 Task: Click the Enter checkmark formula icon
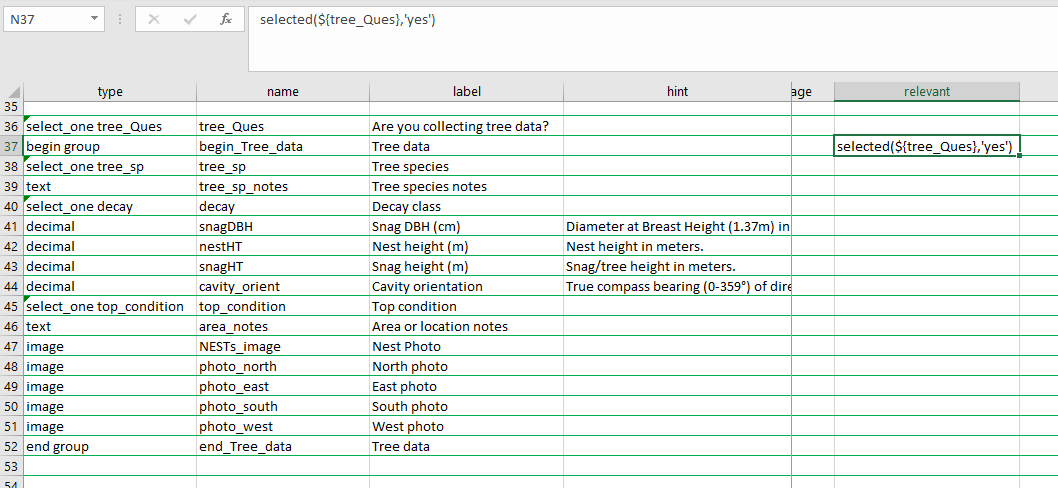point(190,19)
